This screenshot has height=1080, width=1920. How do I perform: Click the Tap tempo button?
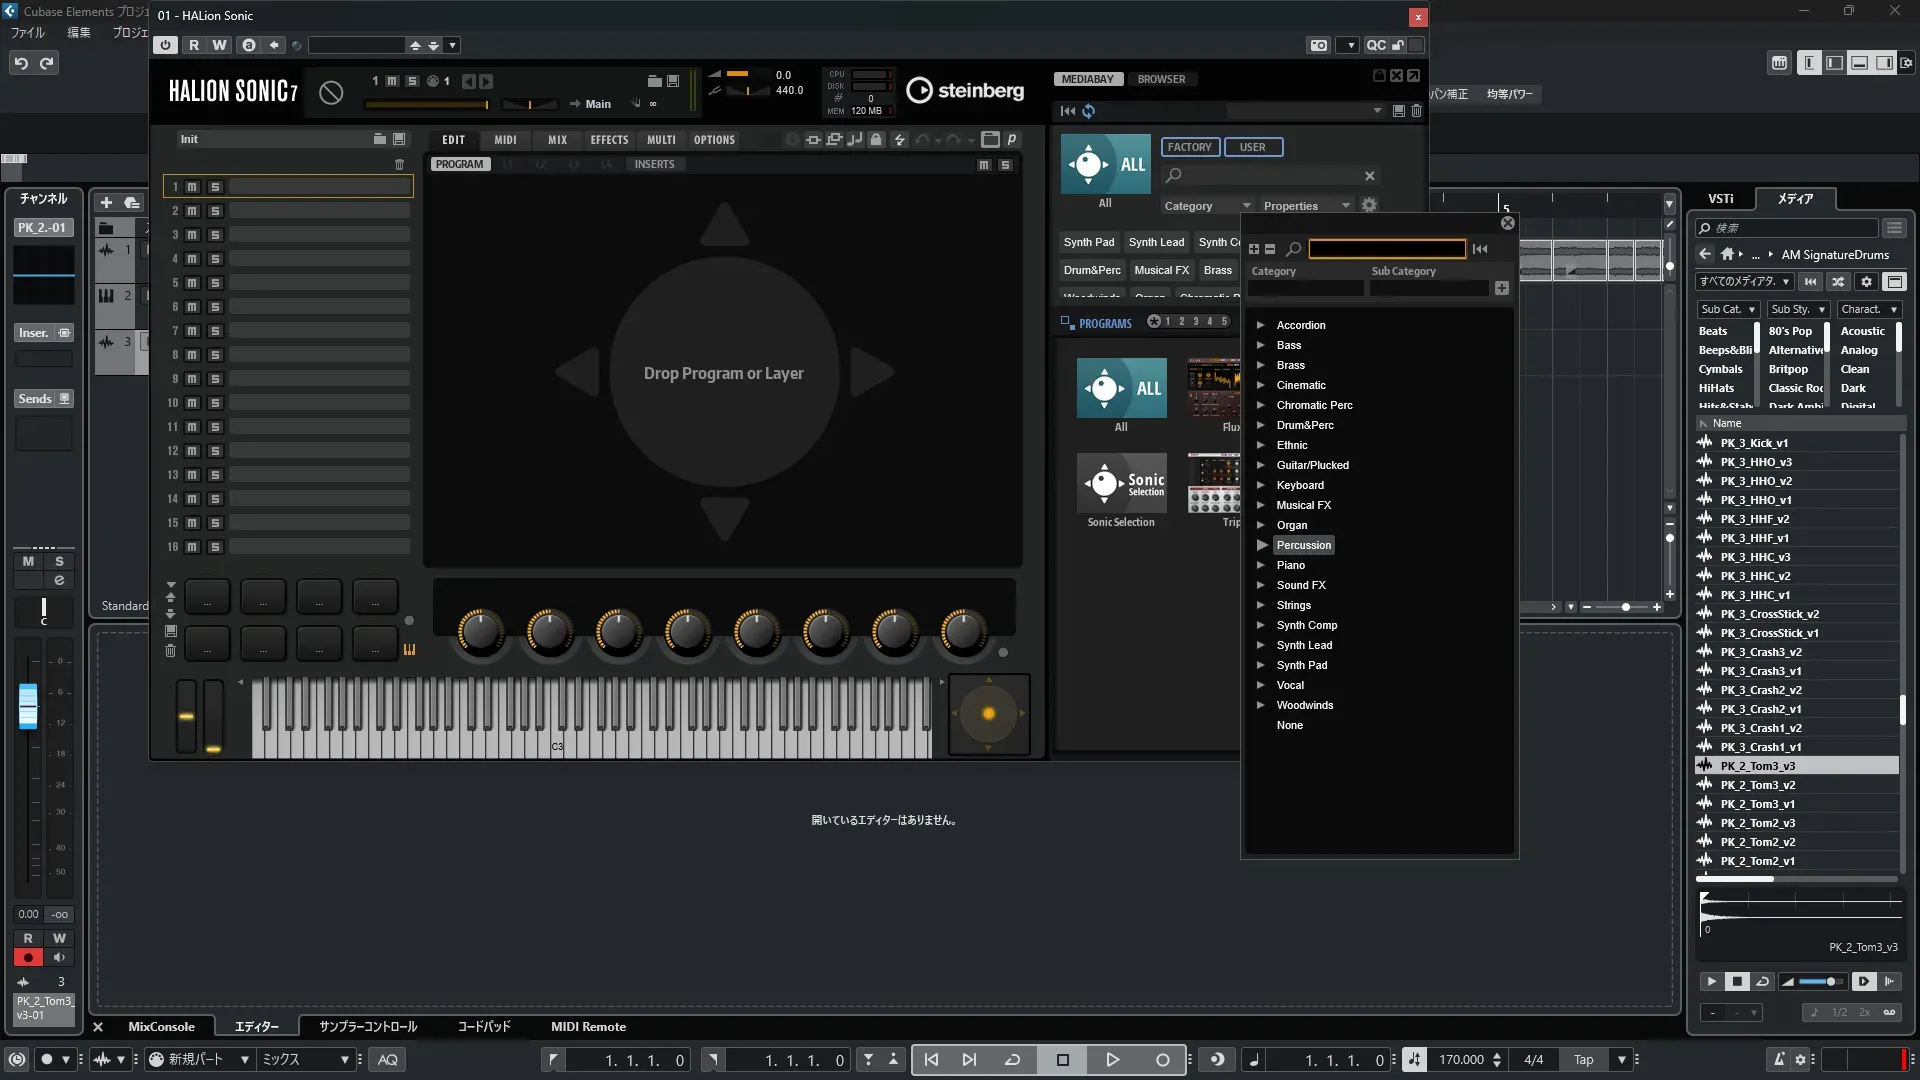pos(1583,1060)
